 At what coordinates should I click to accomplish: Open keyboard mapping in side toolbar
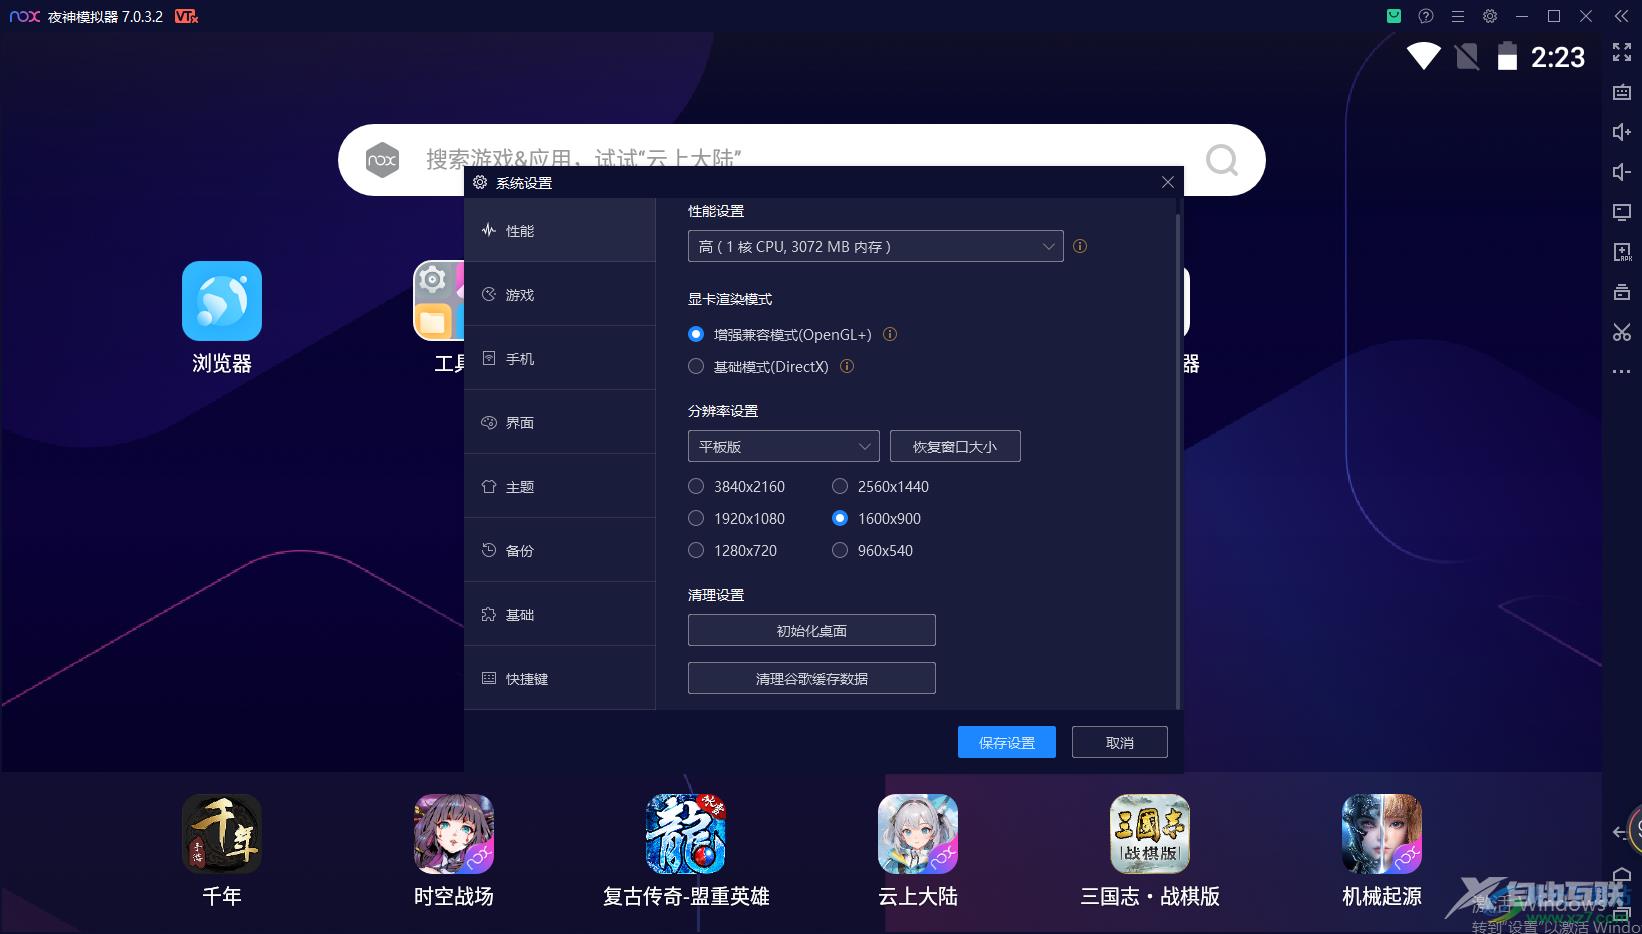[x=1622, y=92]
